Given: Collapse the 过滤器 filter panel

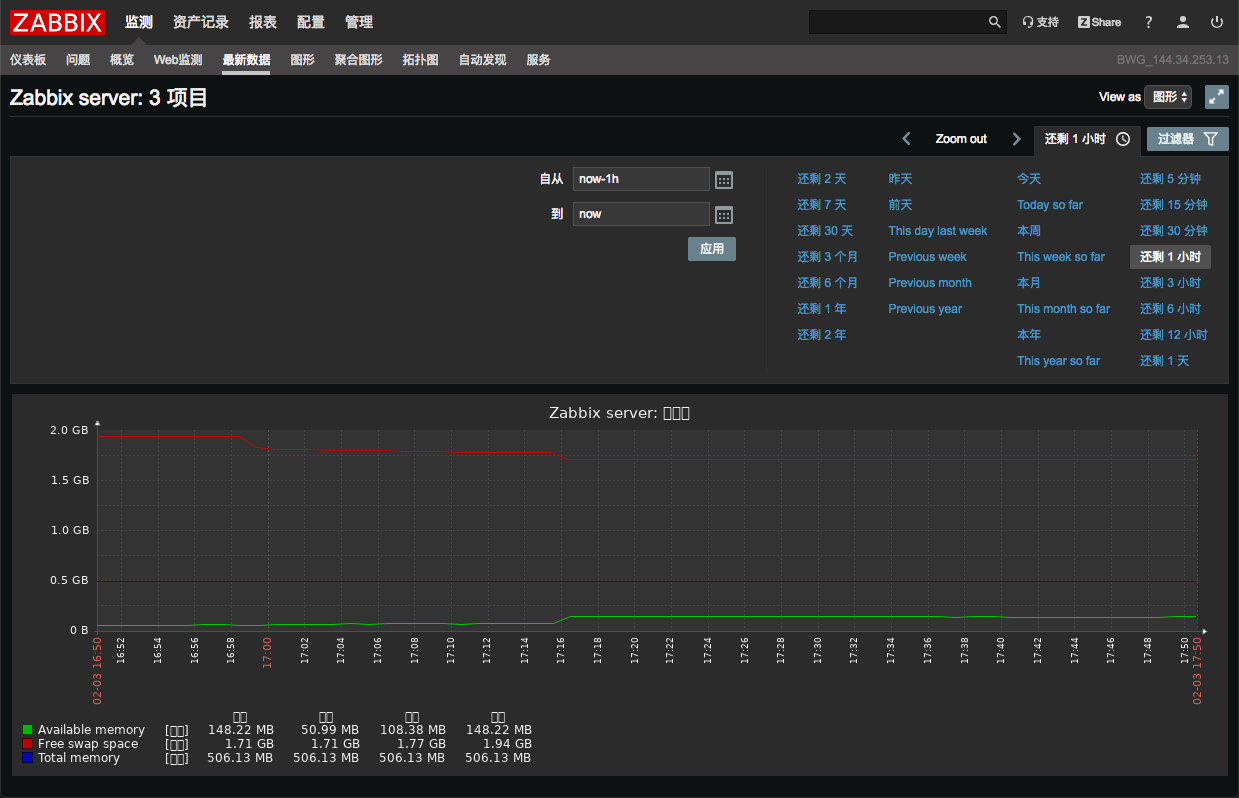Looking at the screenshot, I should point(1187,139).
